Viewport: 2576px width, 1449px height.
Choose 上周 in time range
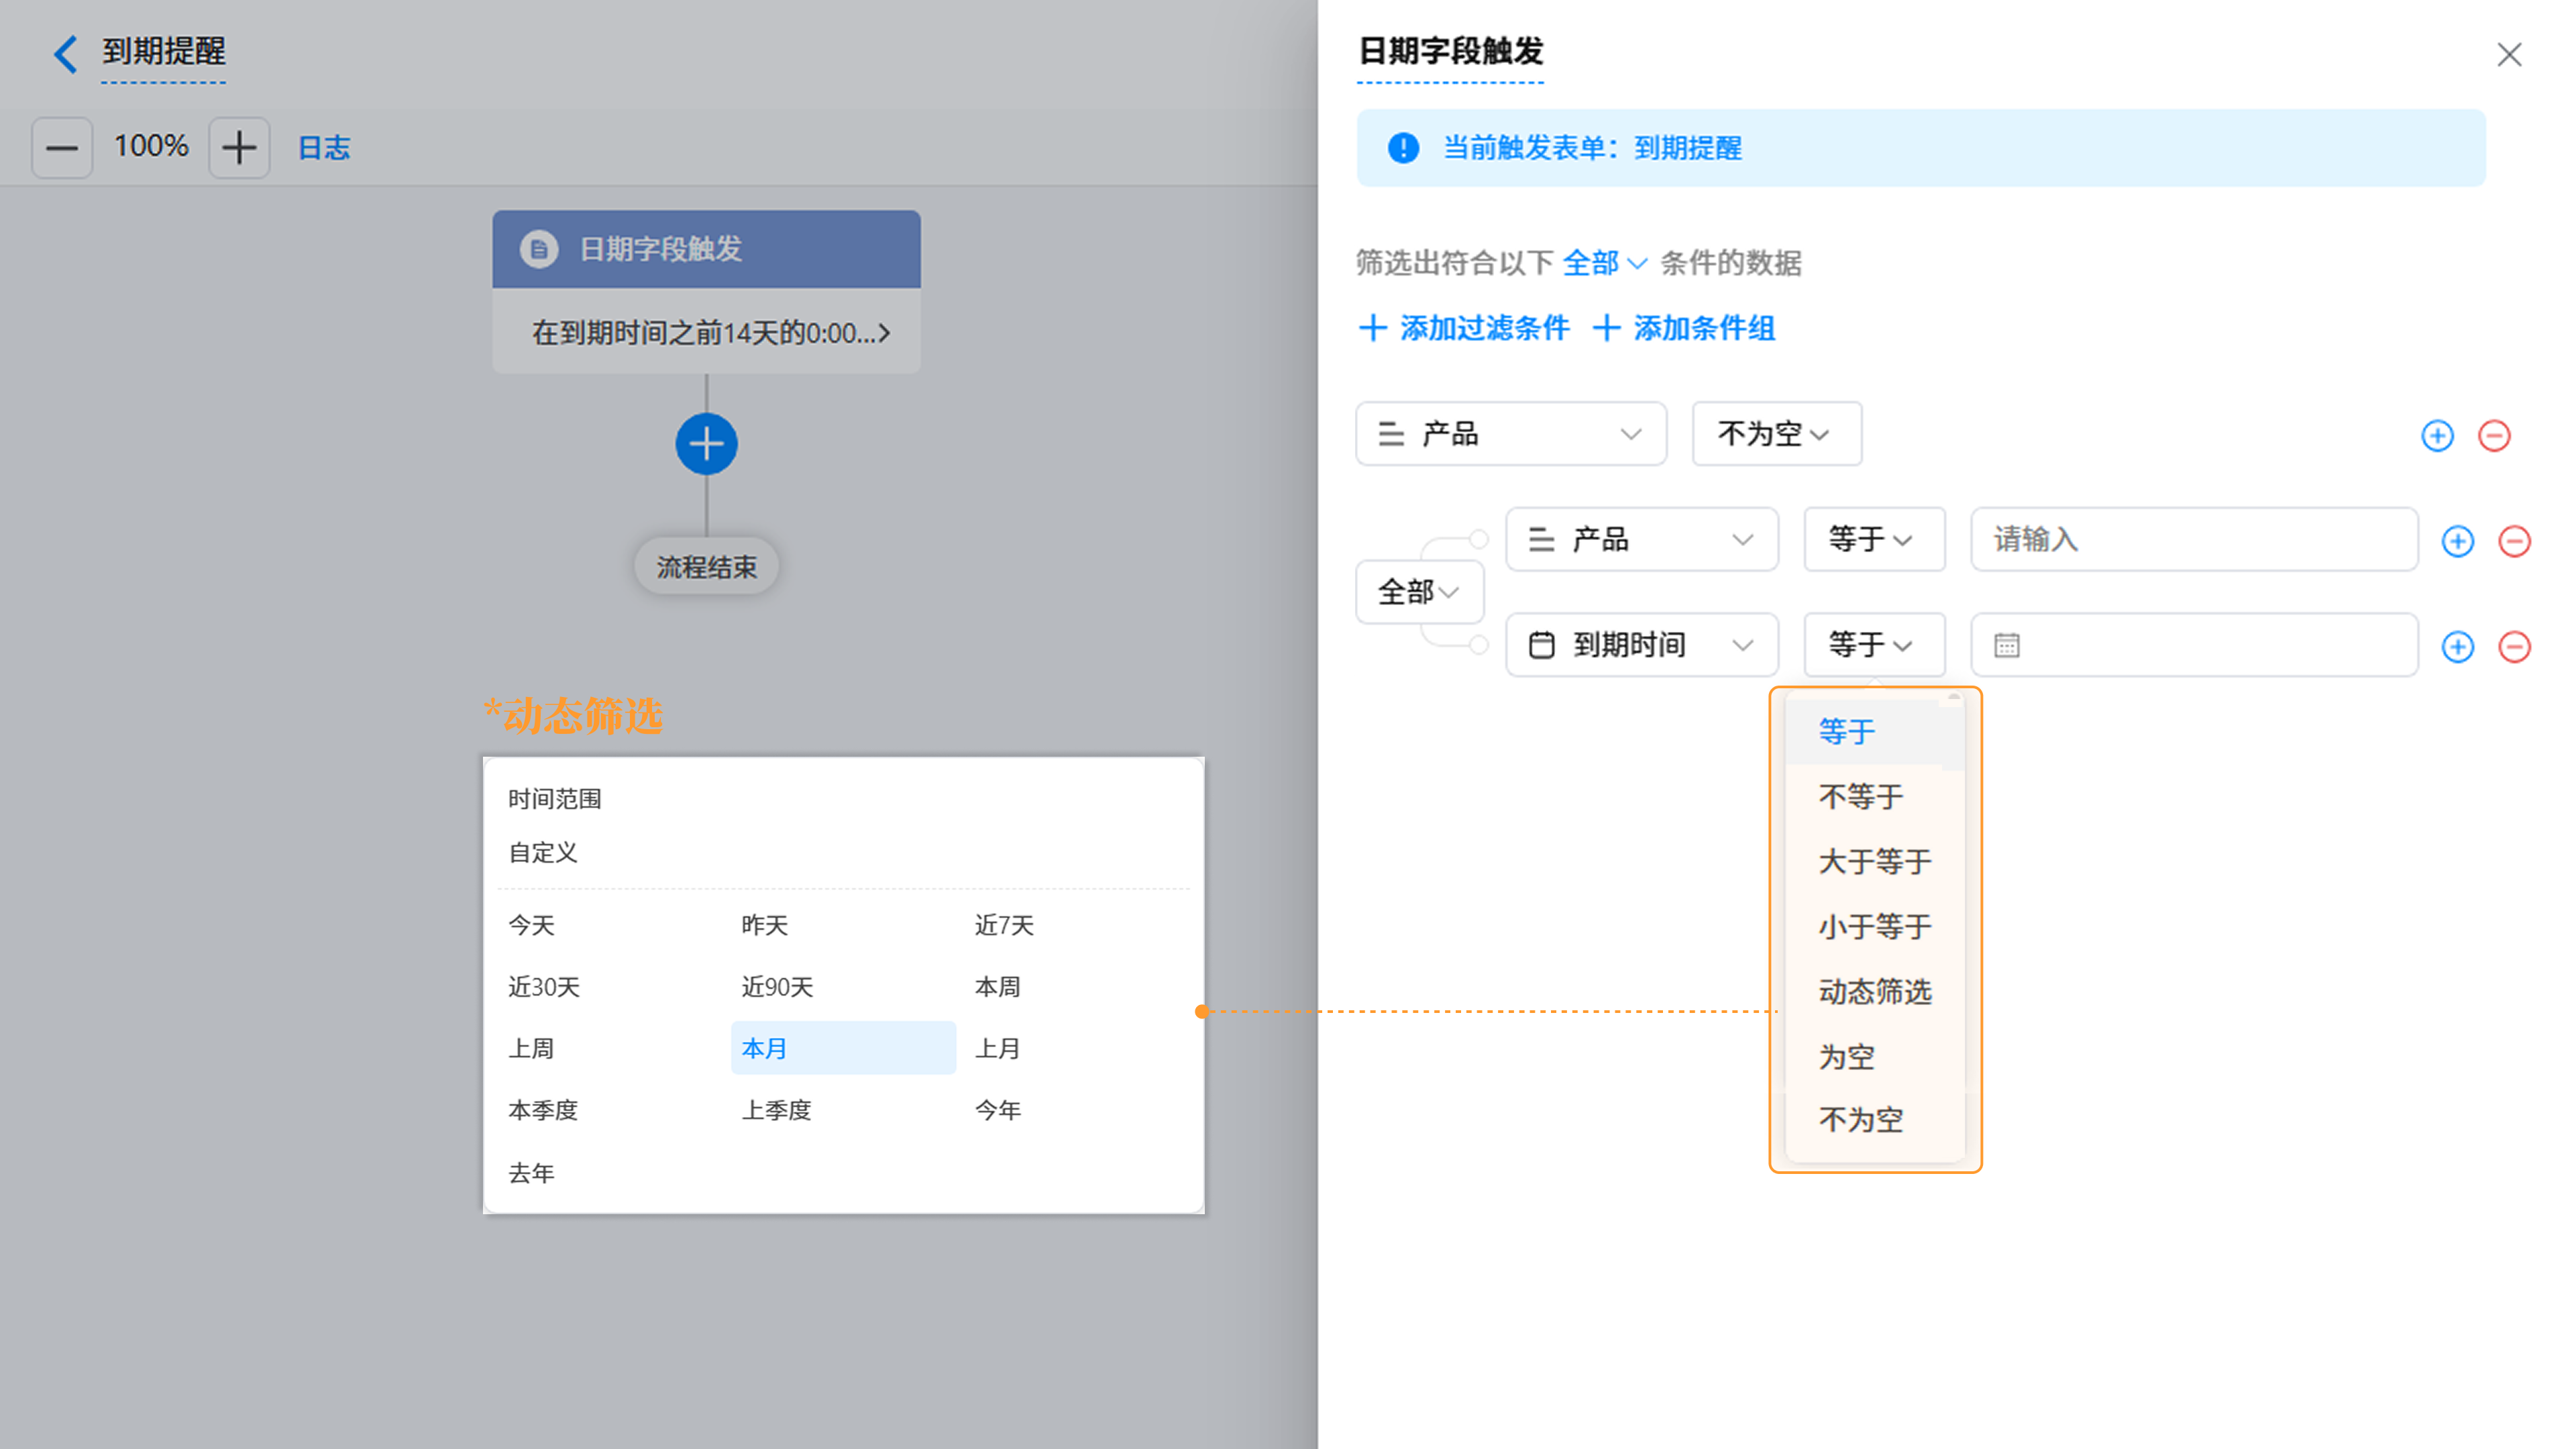tap(531, 1049)
